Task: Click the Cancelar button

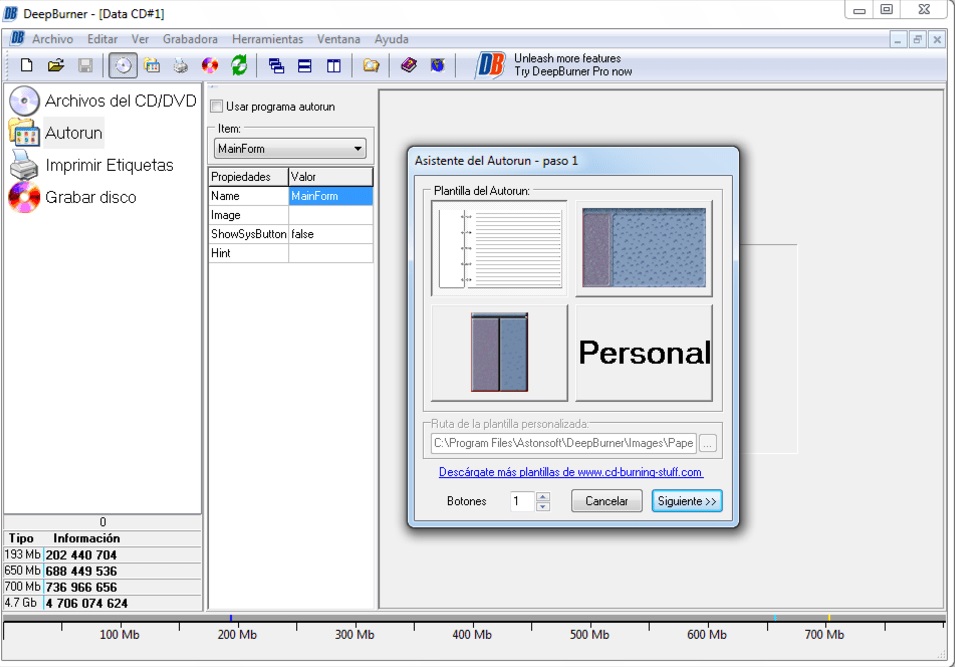Action: 607,501
